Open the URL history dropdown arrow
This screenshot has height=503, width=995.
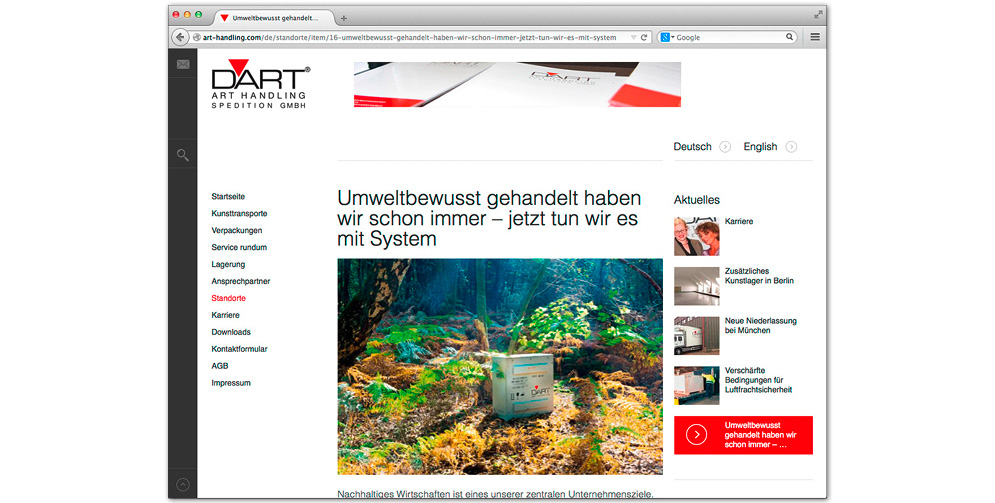pyautogui.click(x=630, y=37)
